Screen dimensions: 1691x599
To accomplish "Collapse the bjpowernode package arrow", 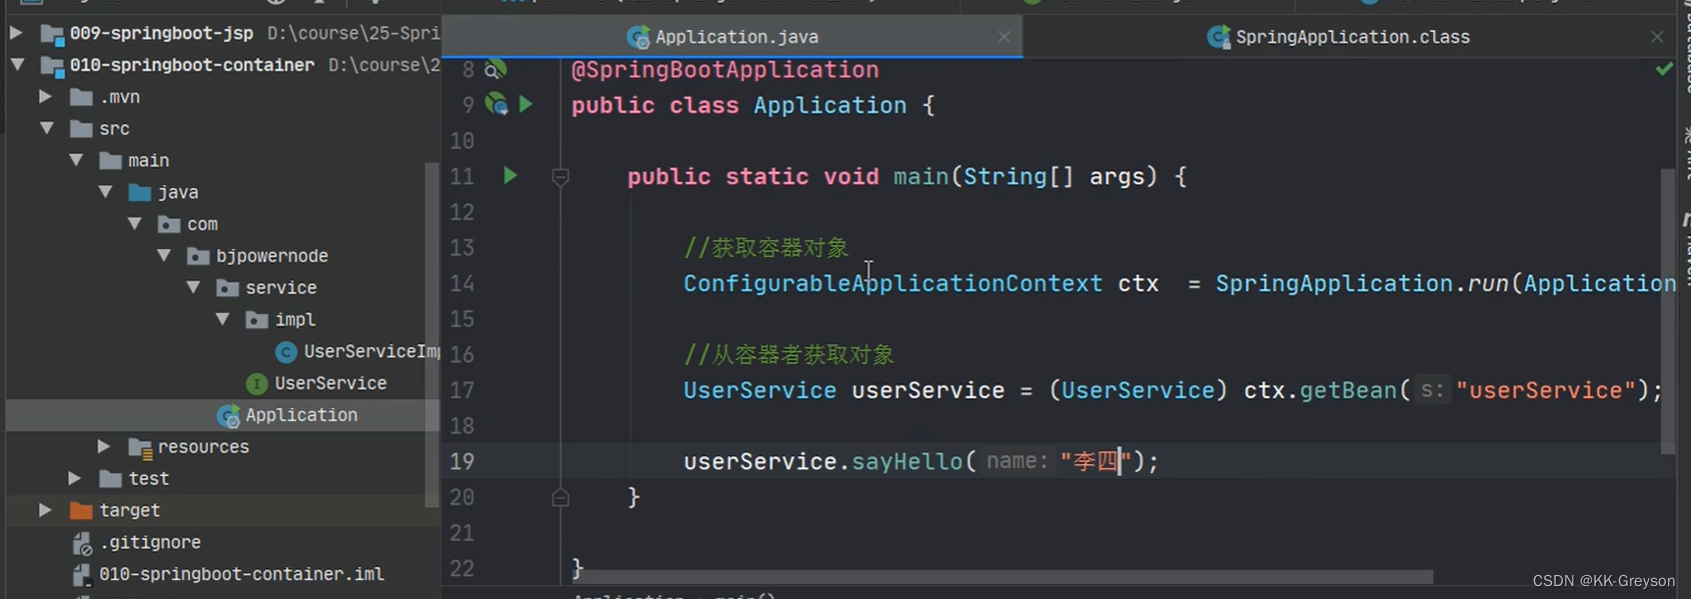I will [163, 256].
